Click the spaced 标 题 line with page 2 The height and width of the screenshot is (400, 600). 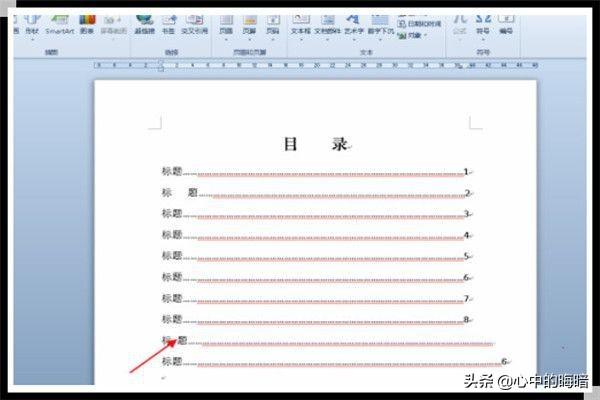click(x=317, y=193)
